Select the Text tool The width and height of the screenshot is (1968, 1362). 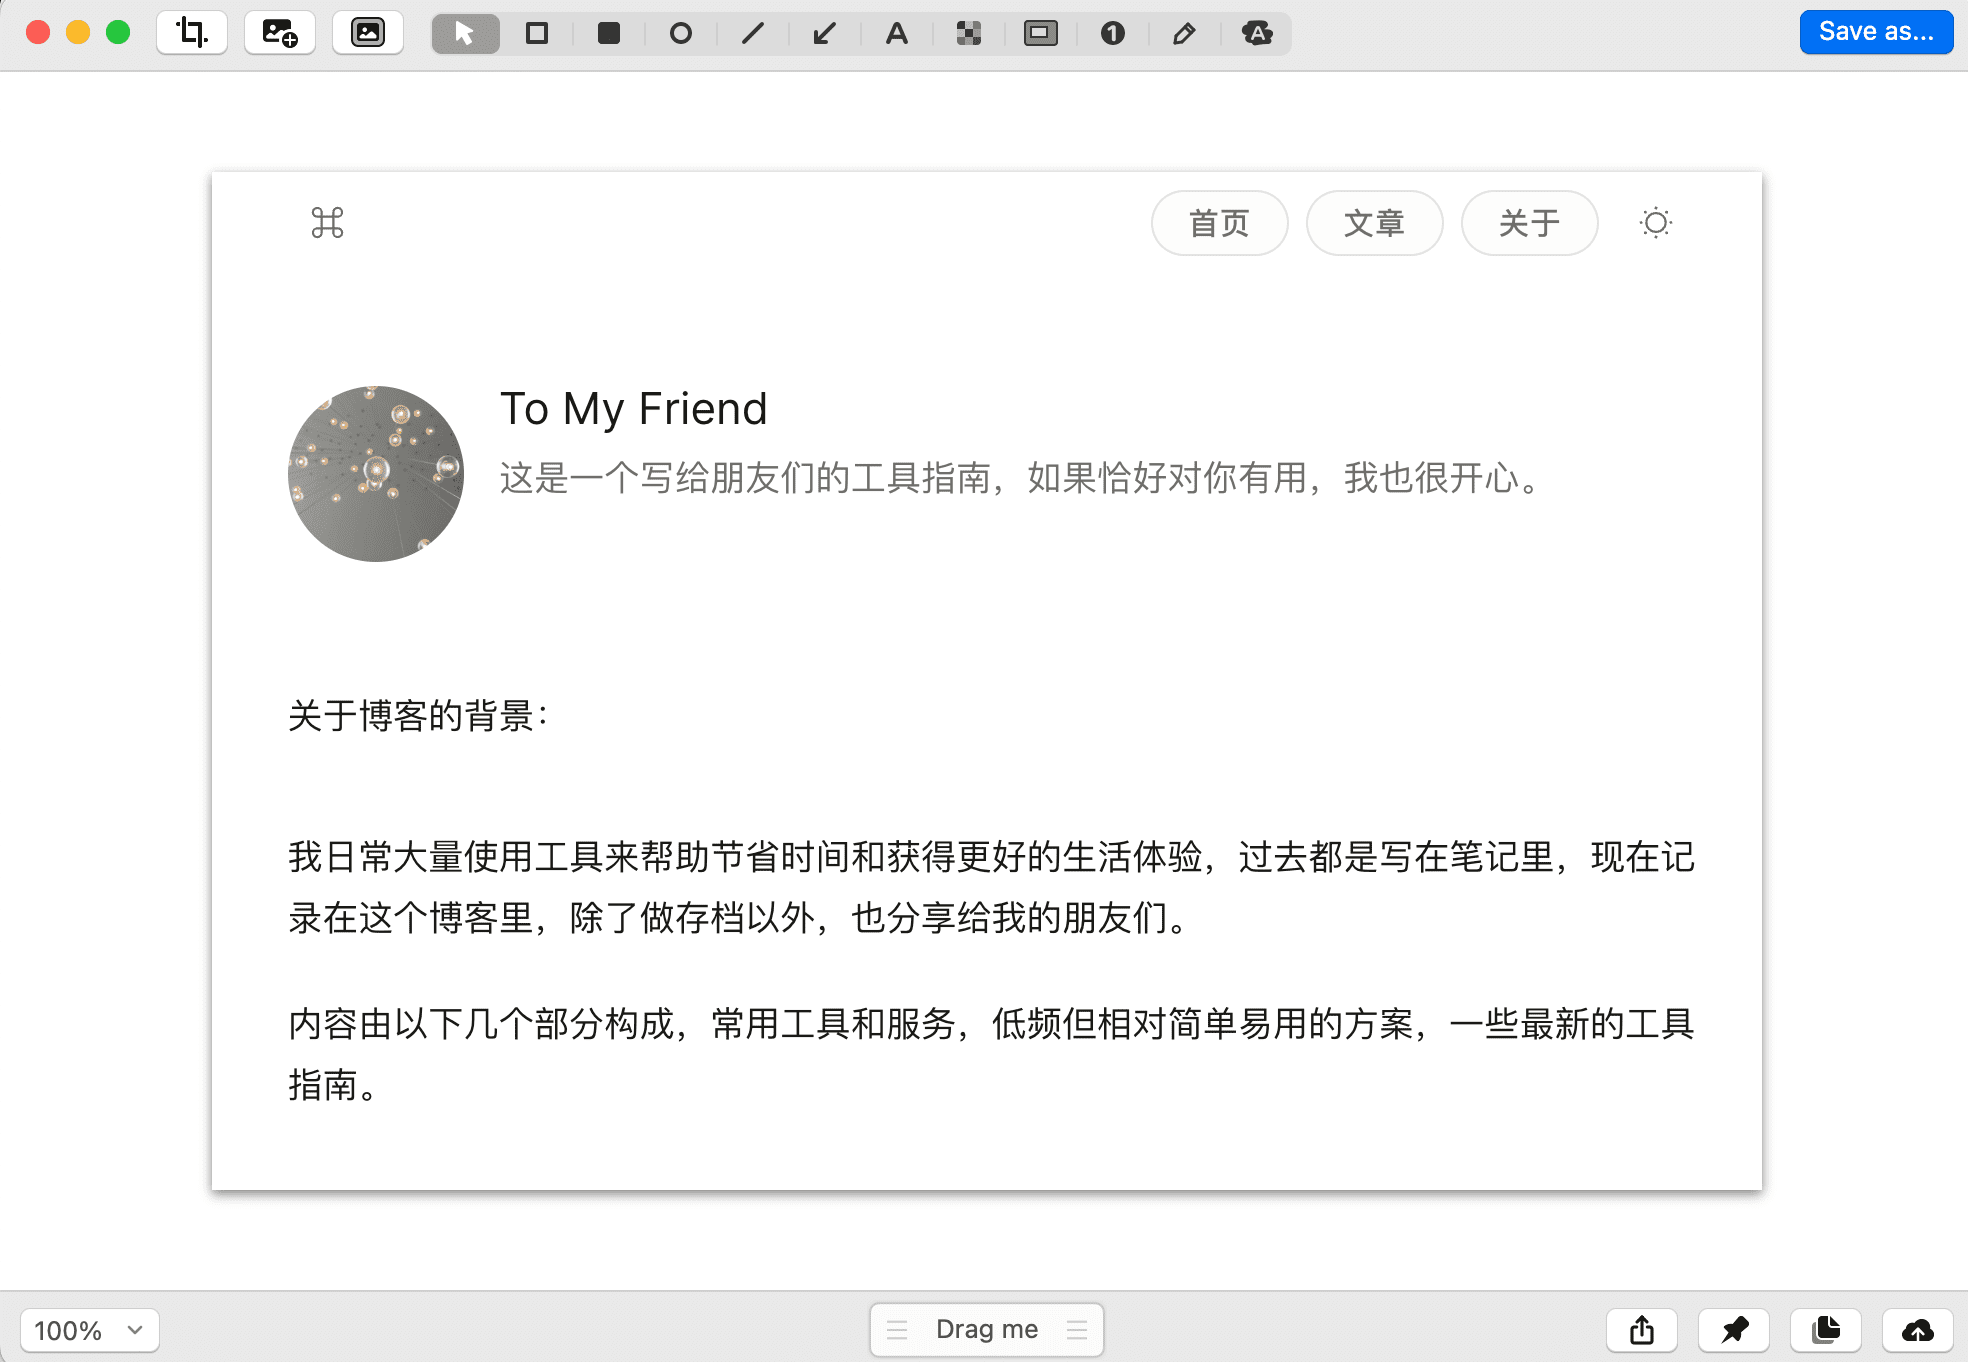pos(897,33)
